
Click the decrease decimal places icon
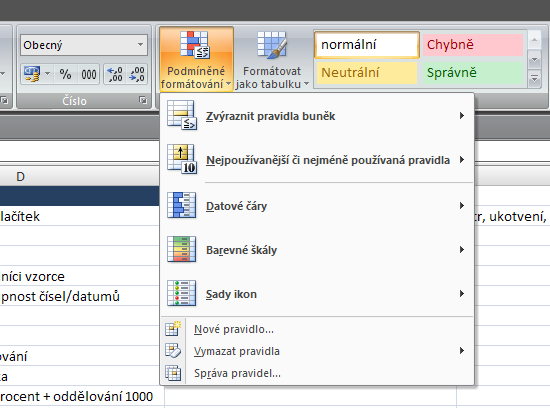(x=137, y=74)
